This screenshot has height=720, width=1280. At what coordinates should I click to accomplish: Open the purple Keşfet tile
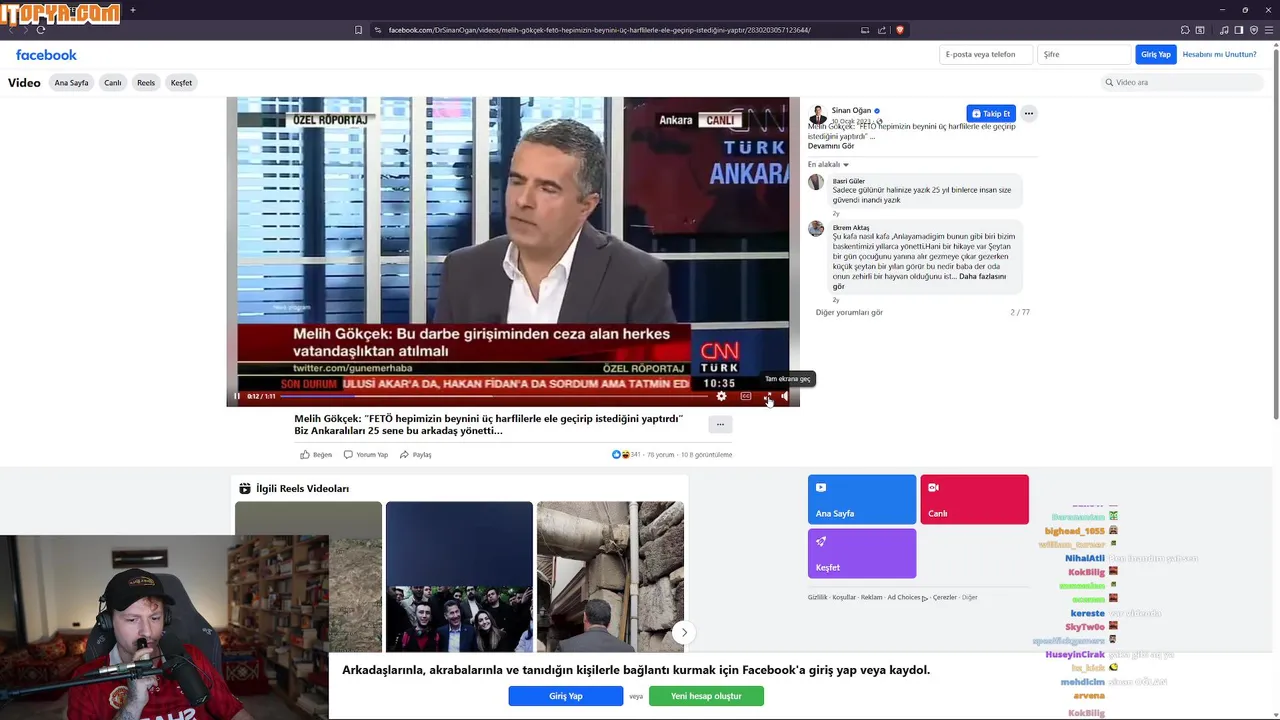[862, 553]
